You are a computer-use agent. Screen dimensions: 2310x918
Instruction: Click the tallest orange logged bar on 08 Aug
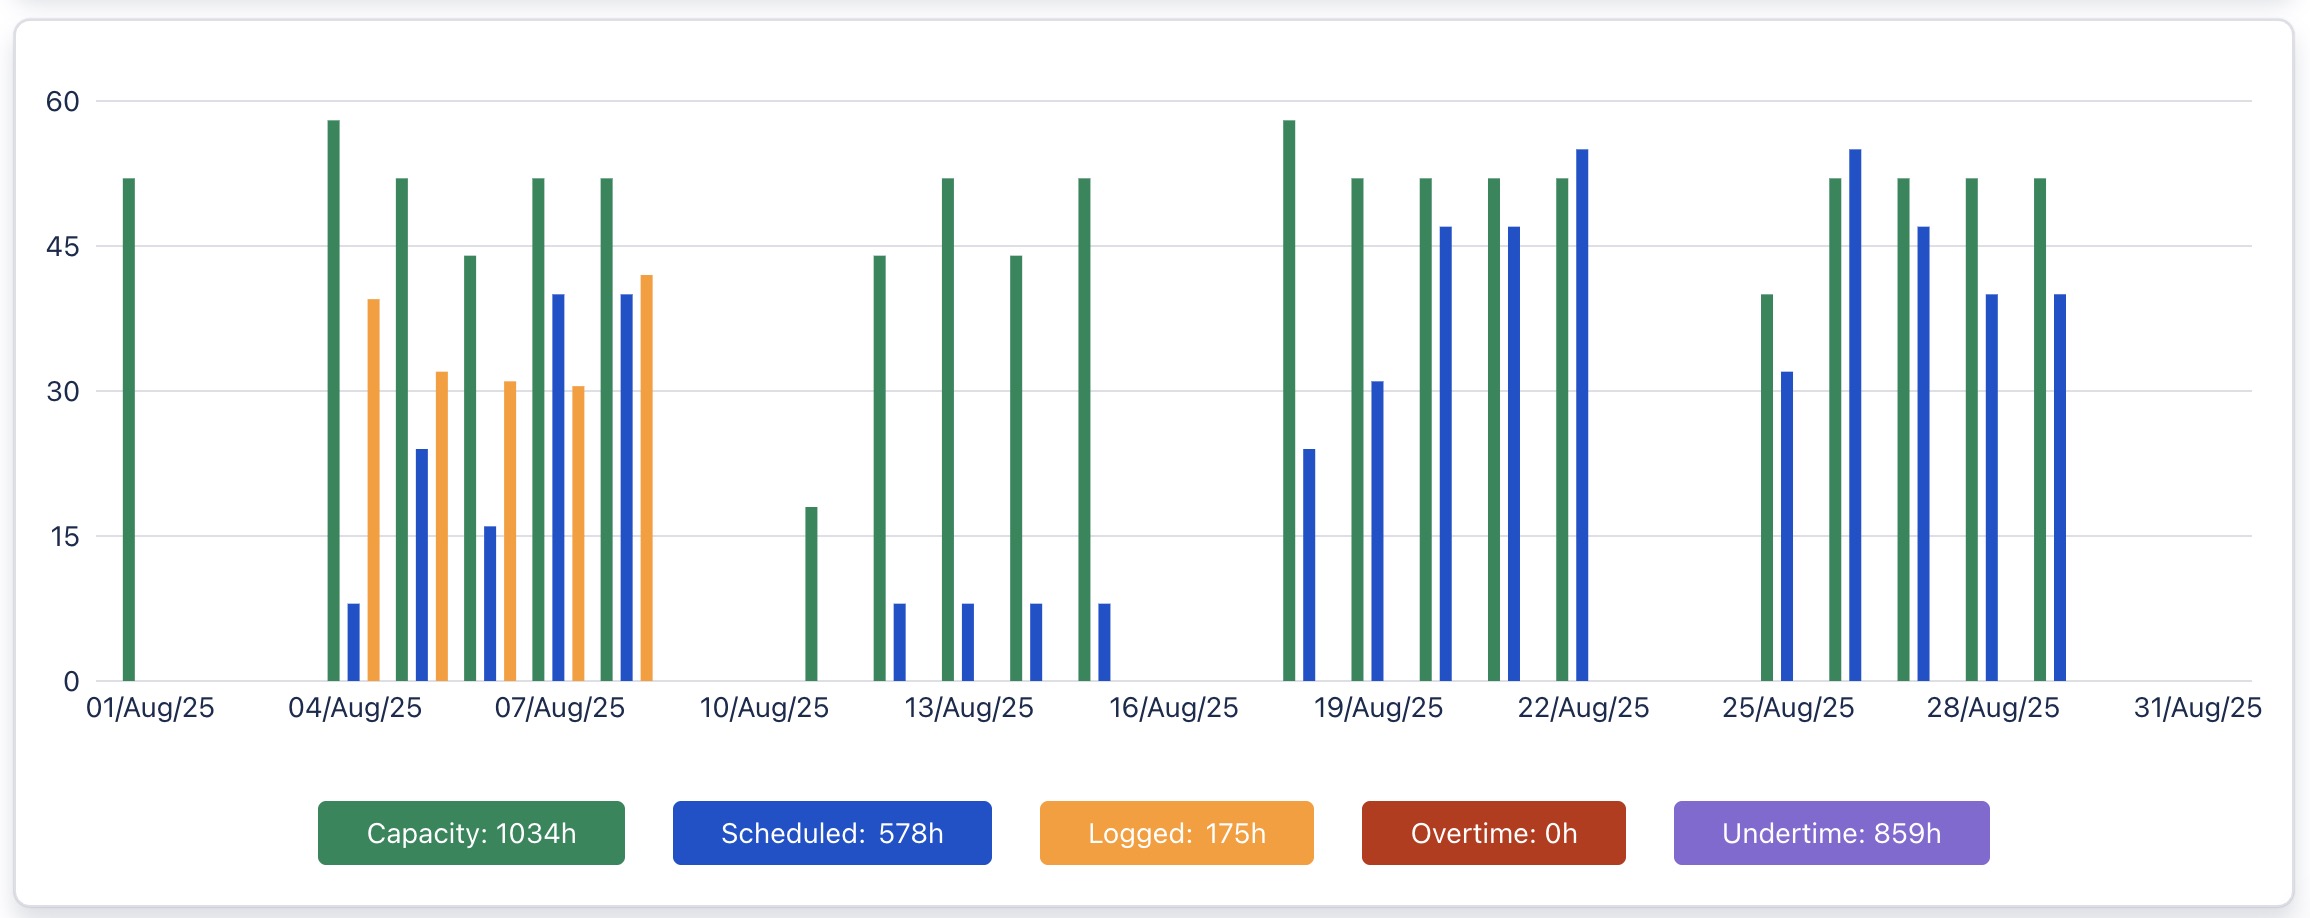point(647,478)
